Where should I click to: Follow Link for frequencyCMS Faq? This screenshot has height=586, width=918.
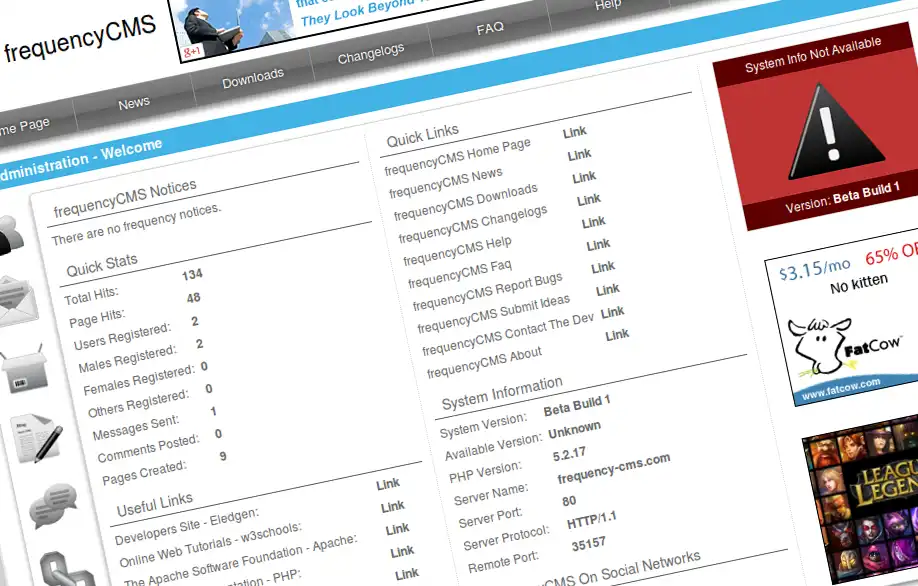click(x=598, y=245)
